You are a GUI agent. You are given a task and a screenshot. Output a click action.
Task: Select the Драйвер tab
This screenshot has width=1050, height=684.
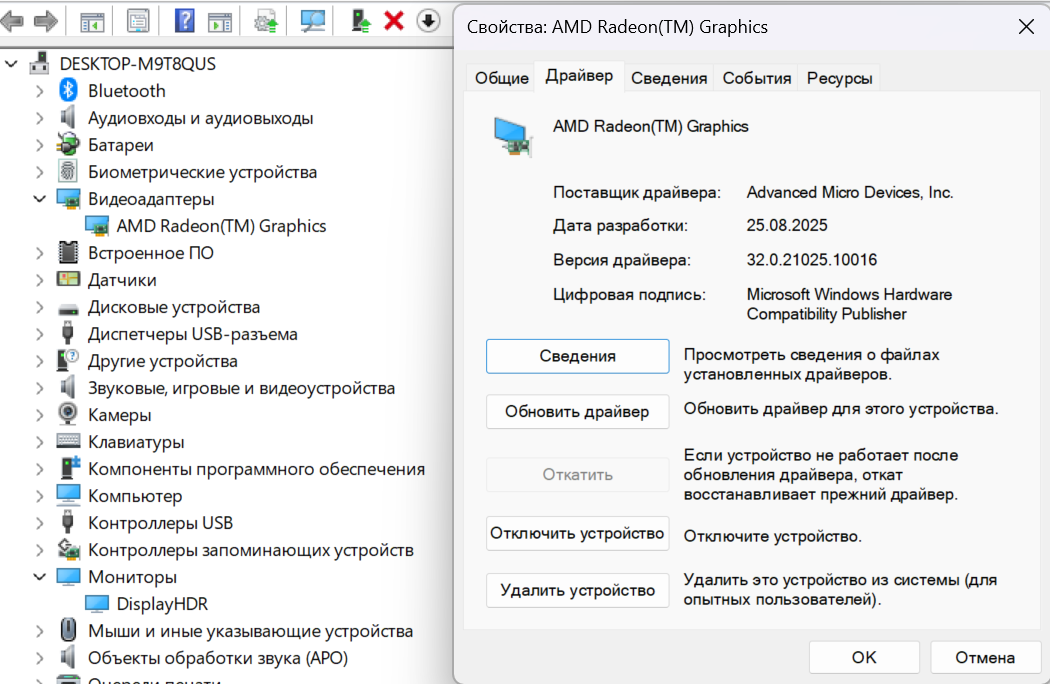(579, 76)
